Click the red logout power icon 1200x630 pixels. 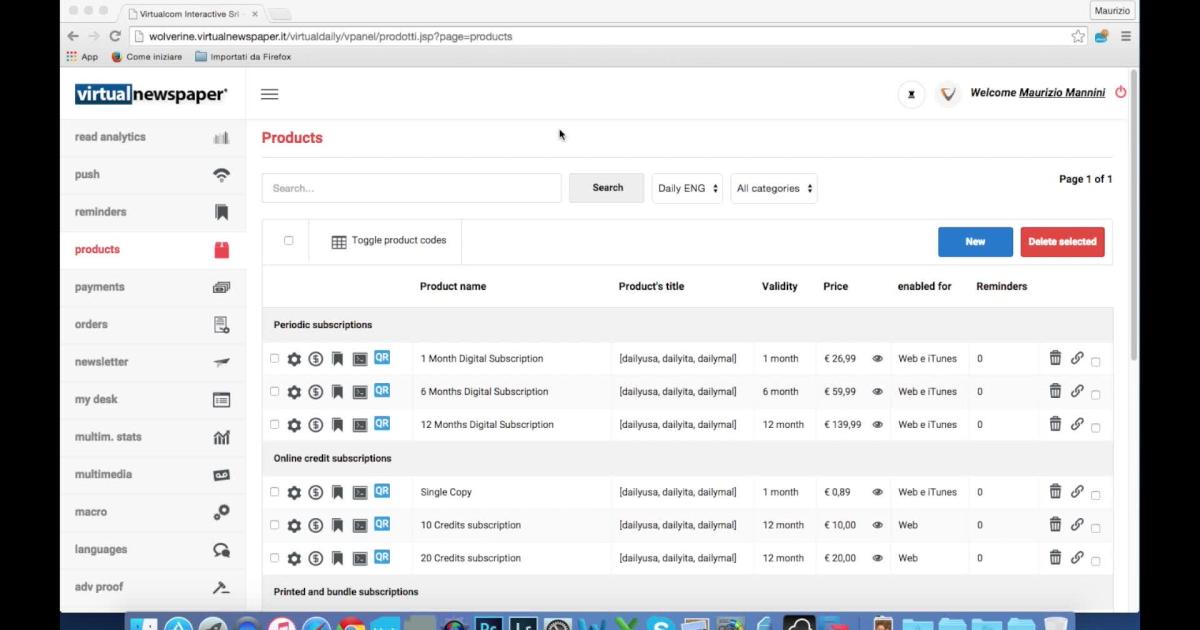1120,92
